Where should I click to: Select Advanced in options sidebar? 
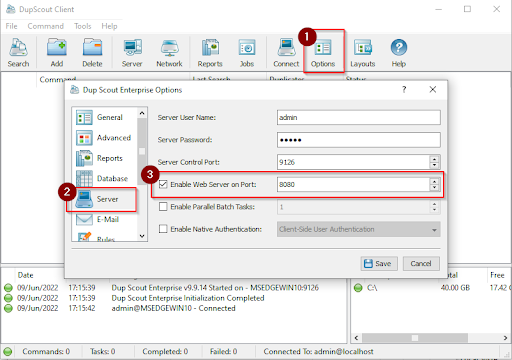(104, 138)
